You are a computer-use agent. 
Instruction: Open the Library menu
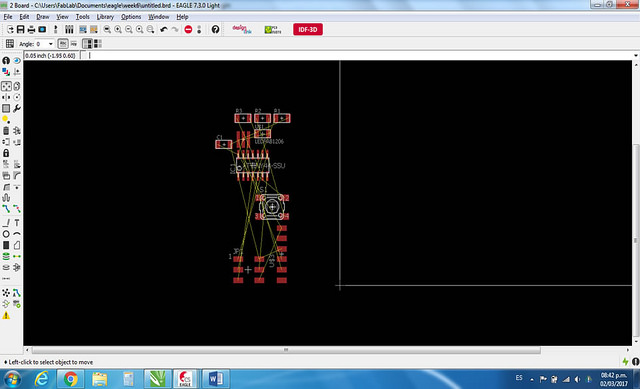(x=105, y=17)
